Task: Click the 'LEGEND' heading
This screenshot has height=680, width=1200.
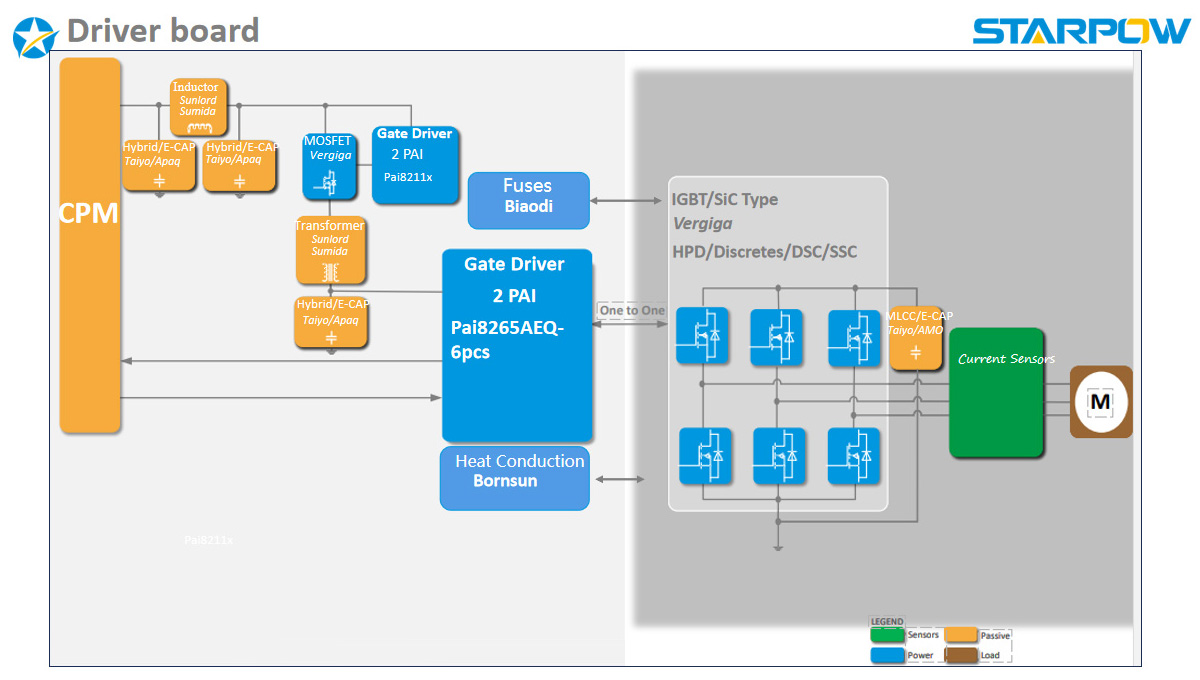Action: tap(887, 622)
